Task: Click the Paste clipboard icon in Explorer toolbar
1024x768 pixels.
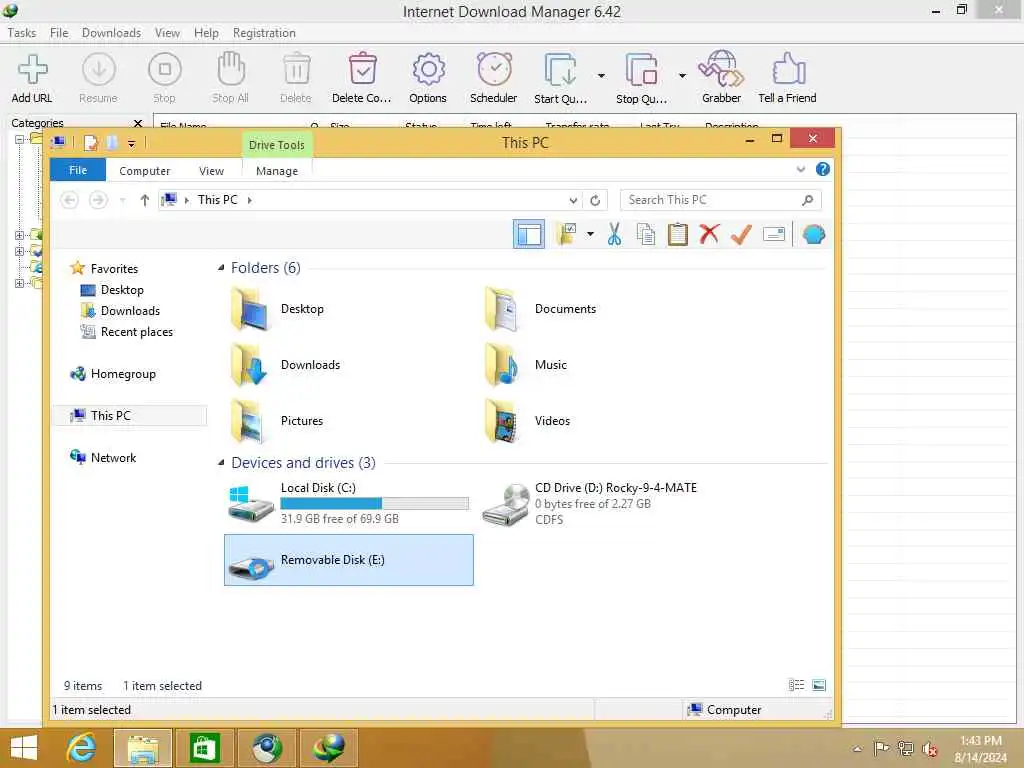Action: point(677,234)
